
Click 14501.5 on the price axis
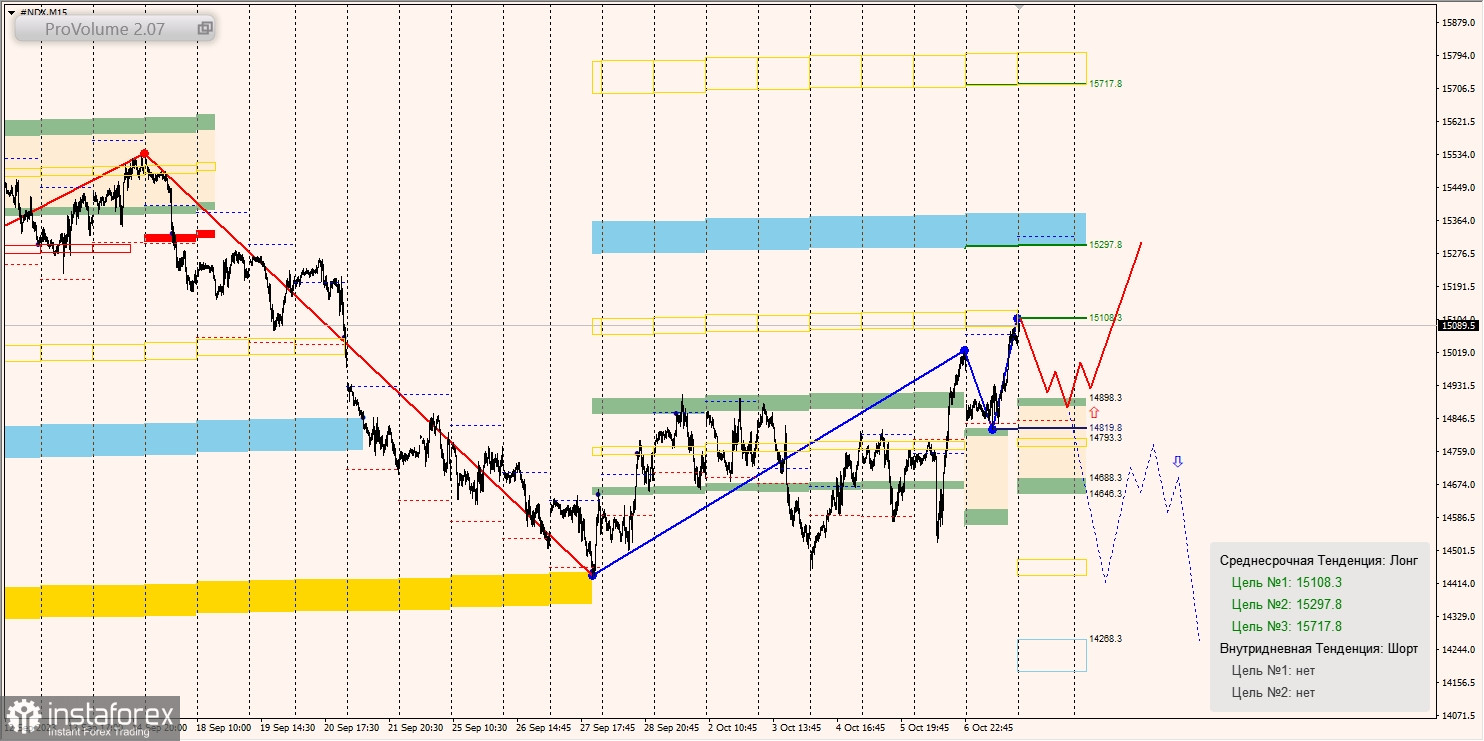click(1459, 550)
